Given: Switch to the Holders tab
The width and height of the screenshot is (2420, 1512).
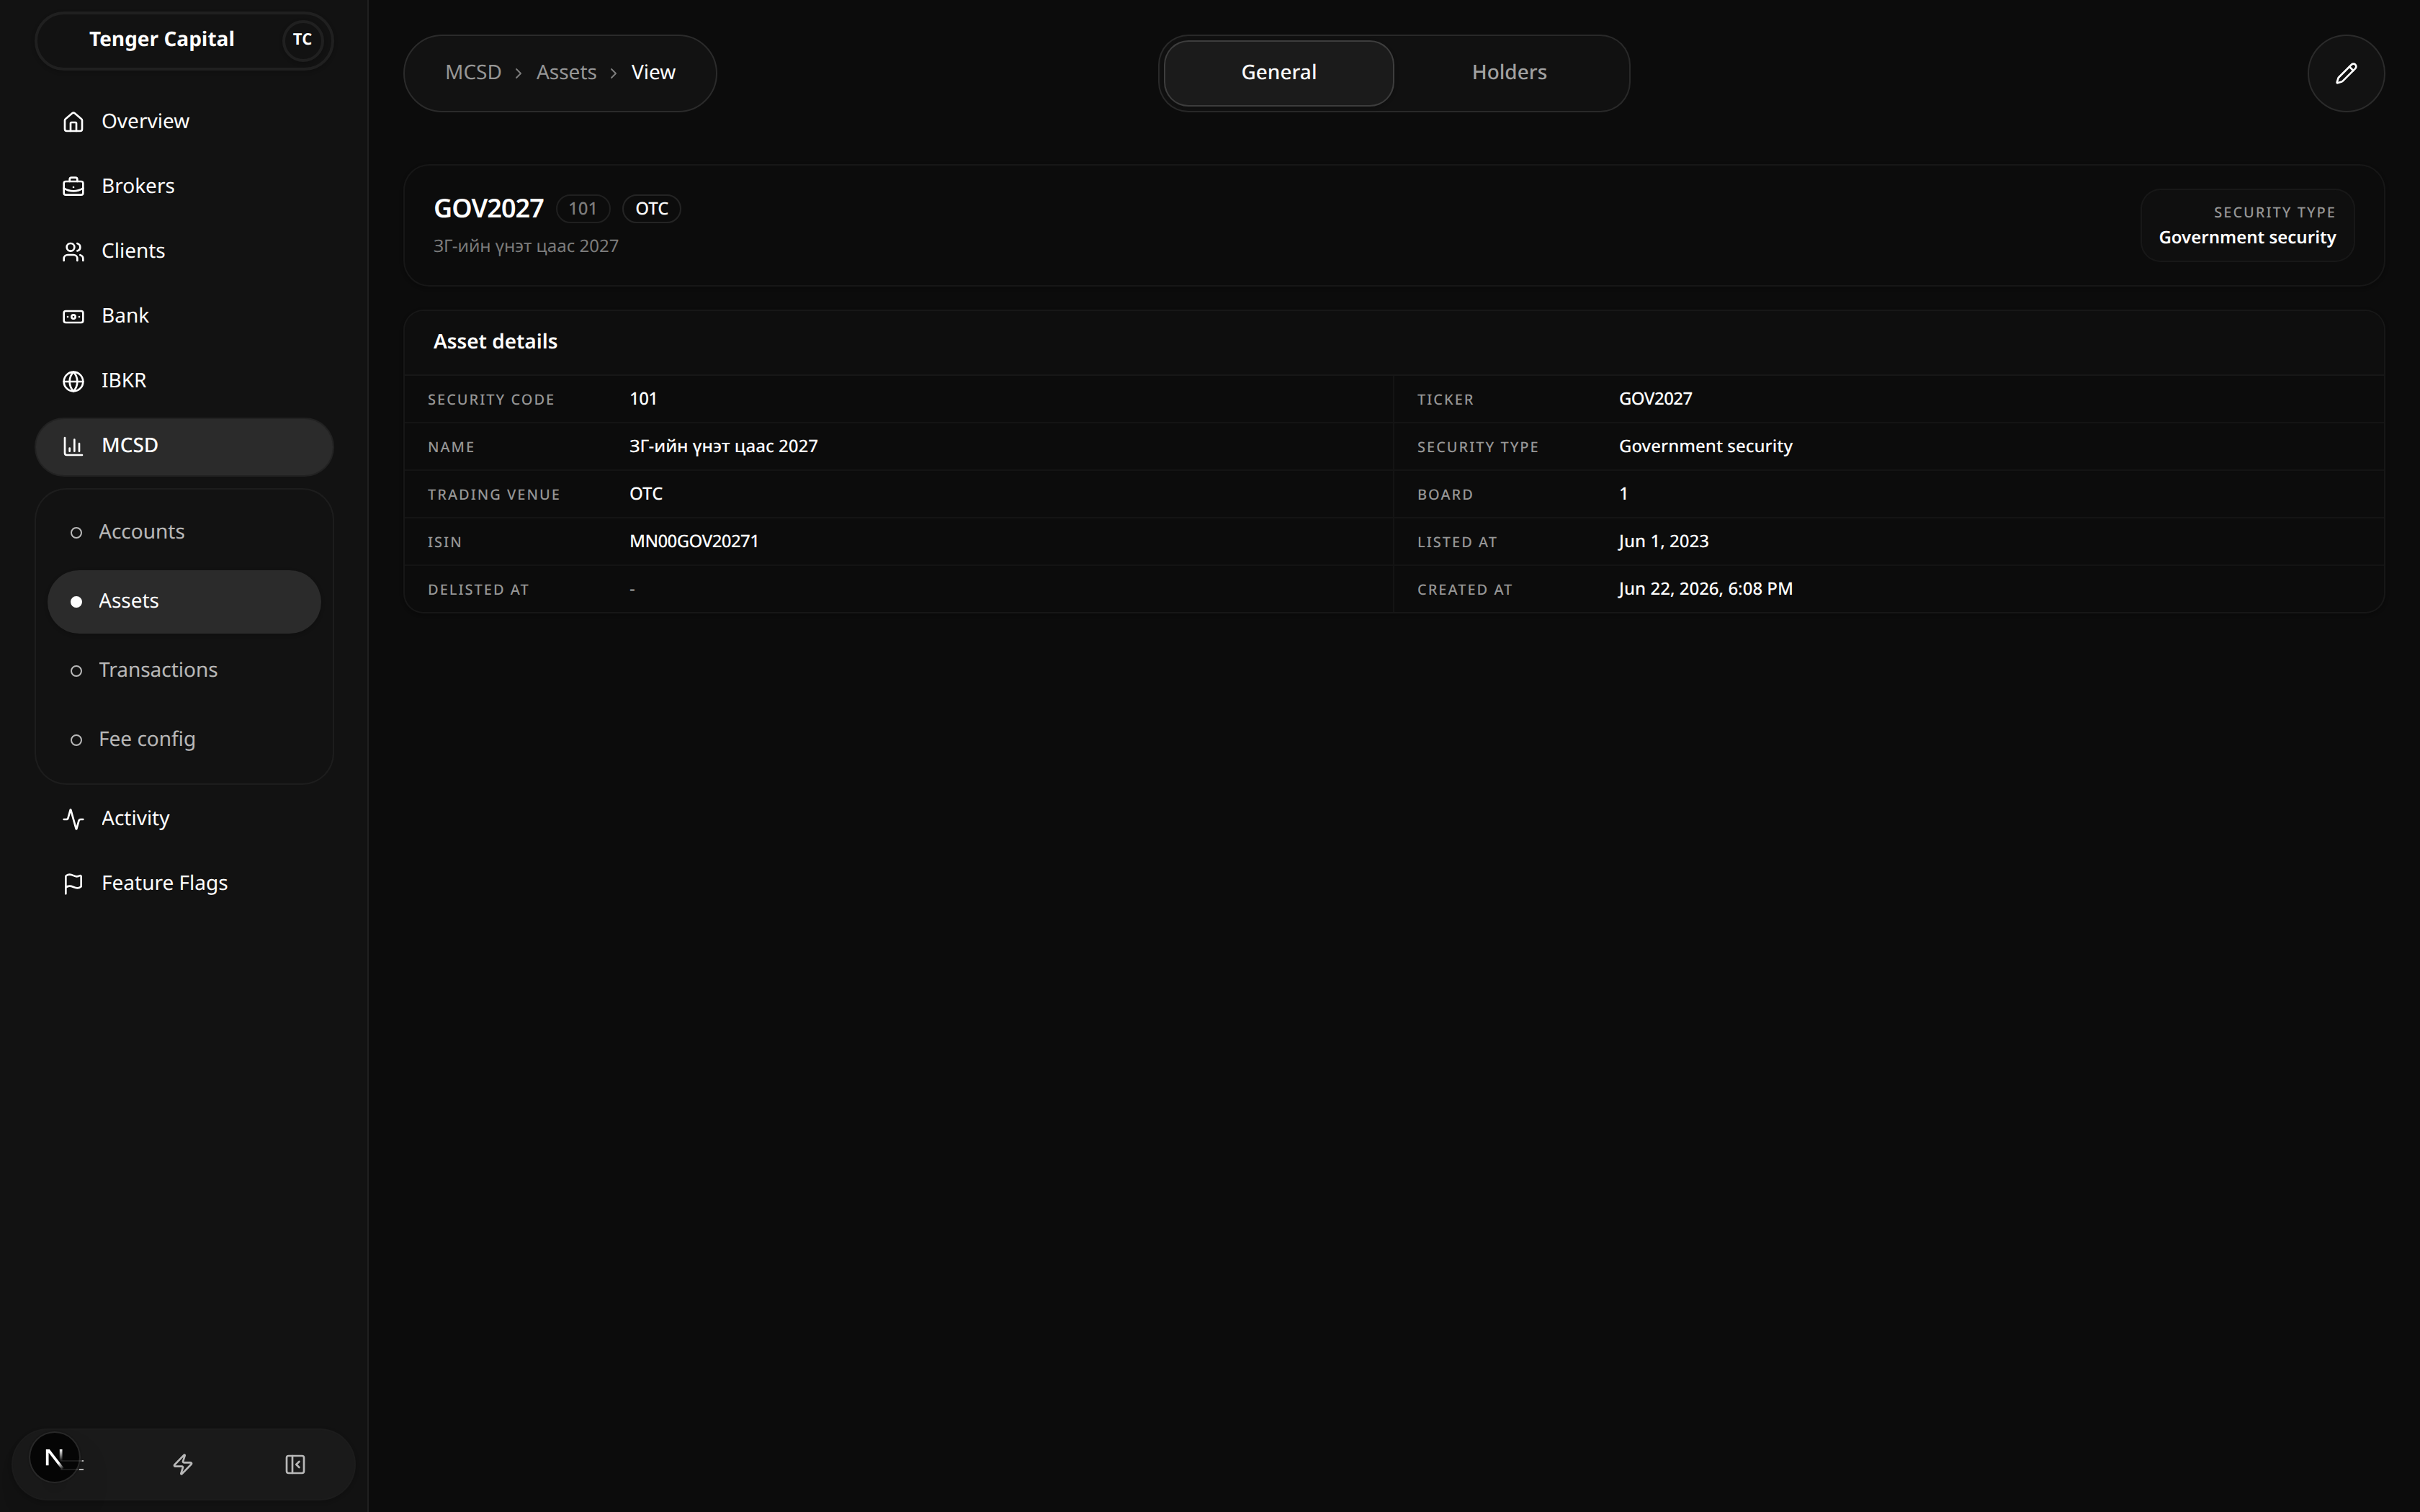Looking at the screenshot, I should [x=1509, y=73].
